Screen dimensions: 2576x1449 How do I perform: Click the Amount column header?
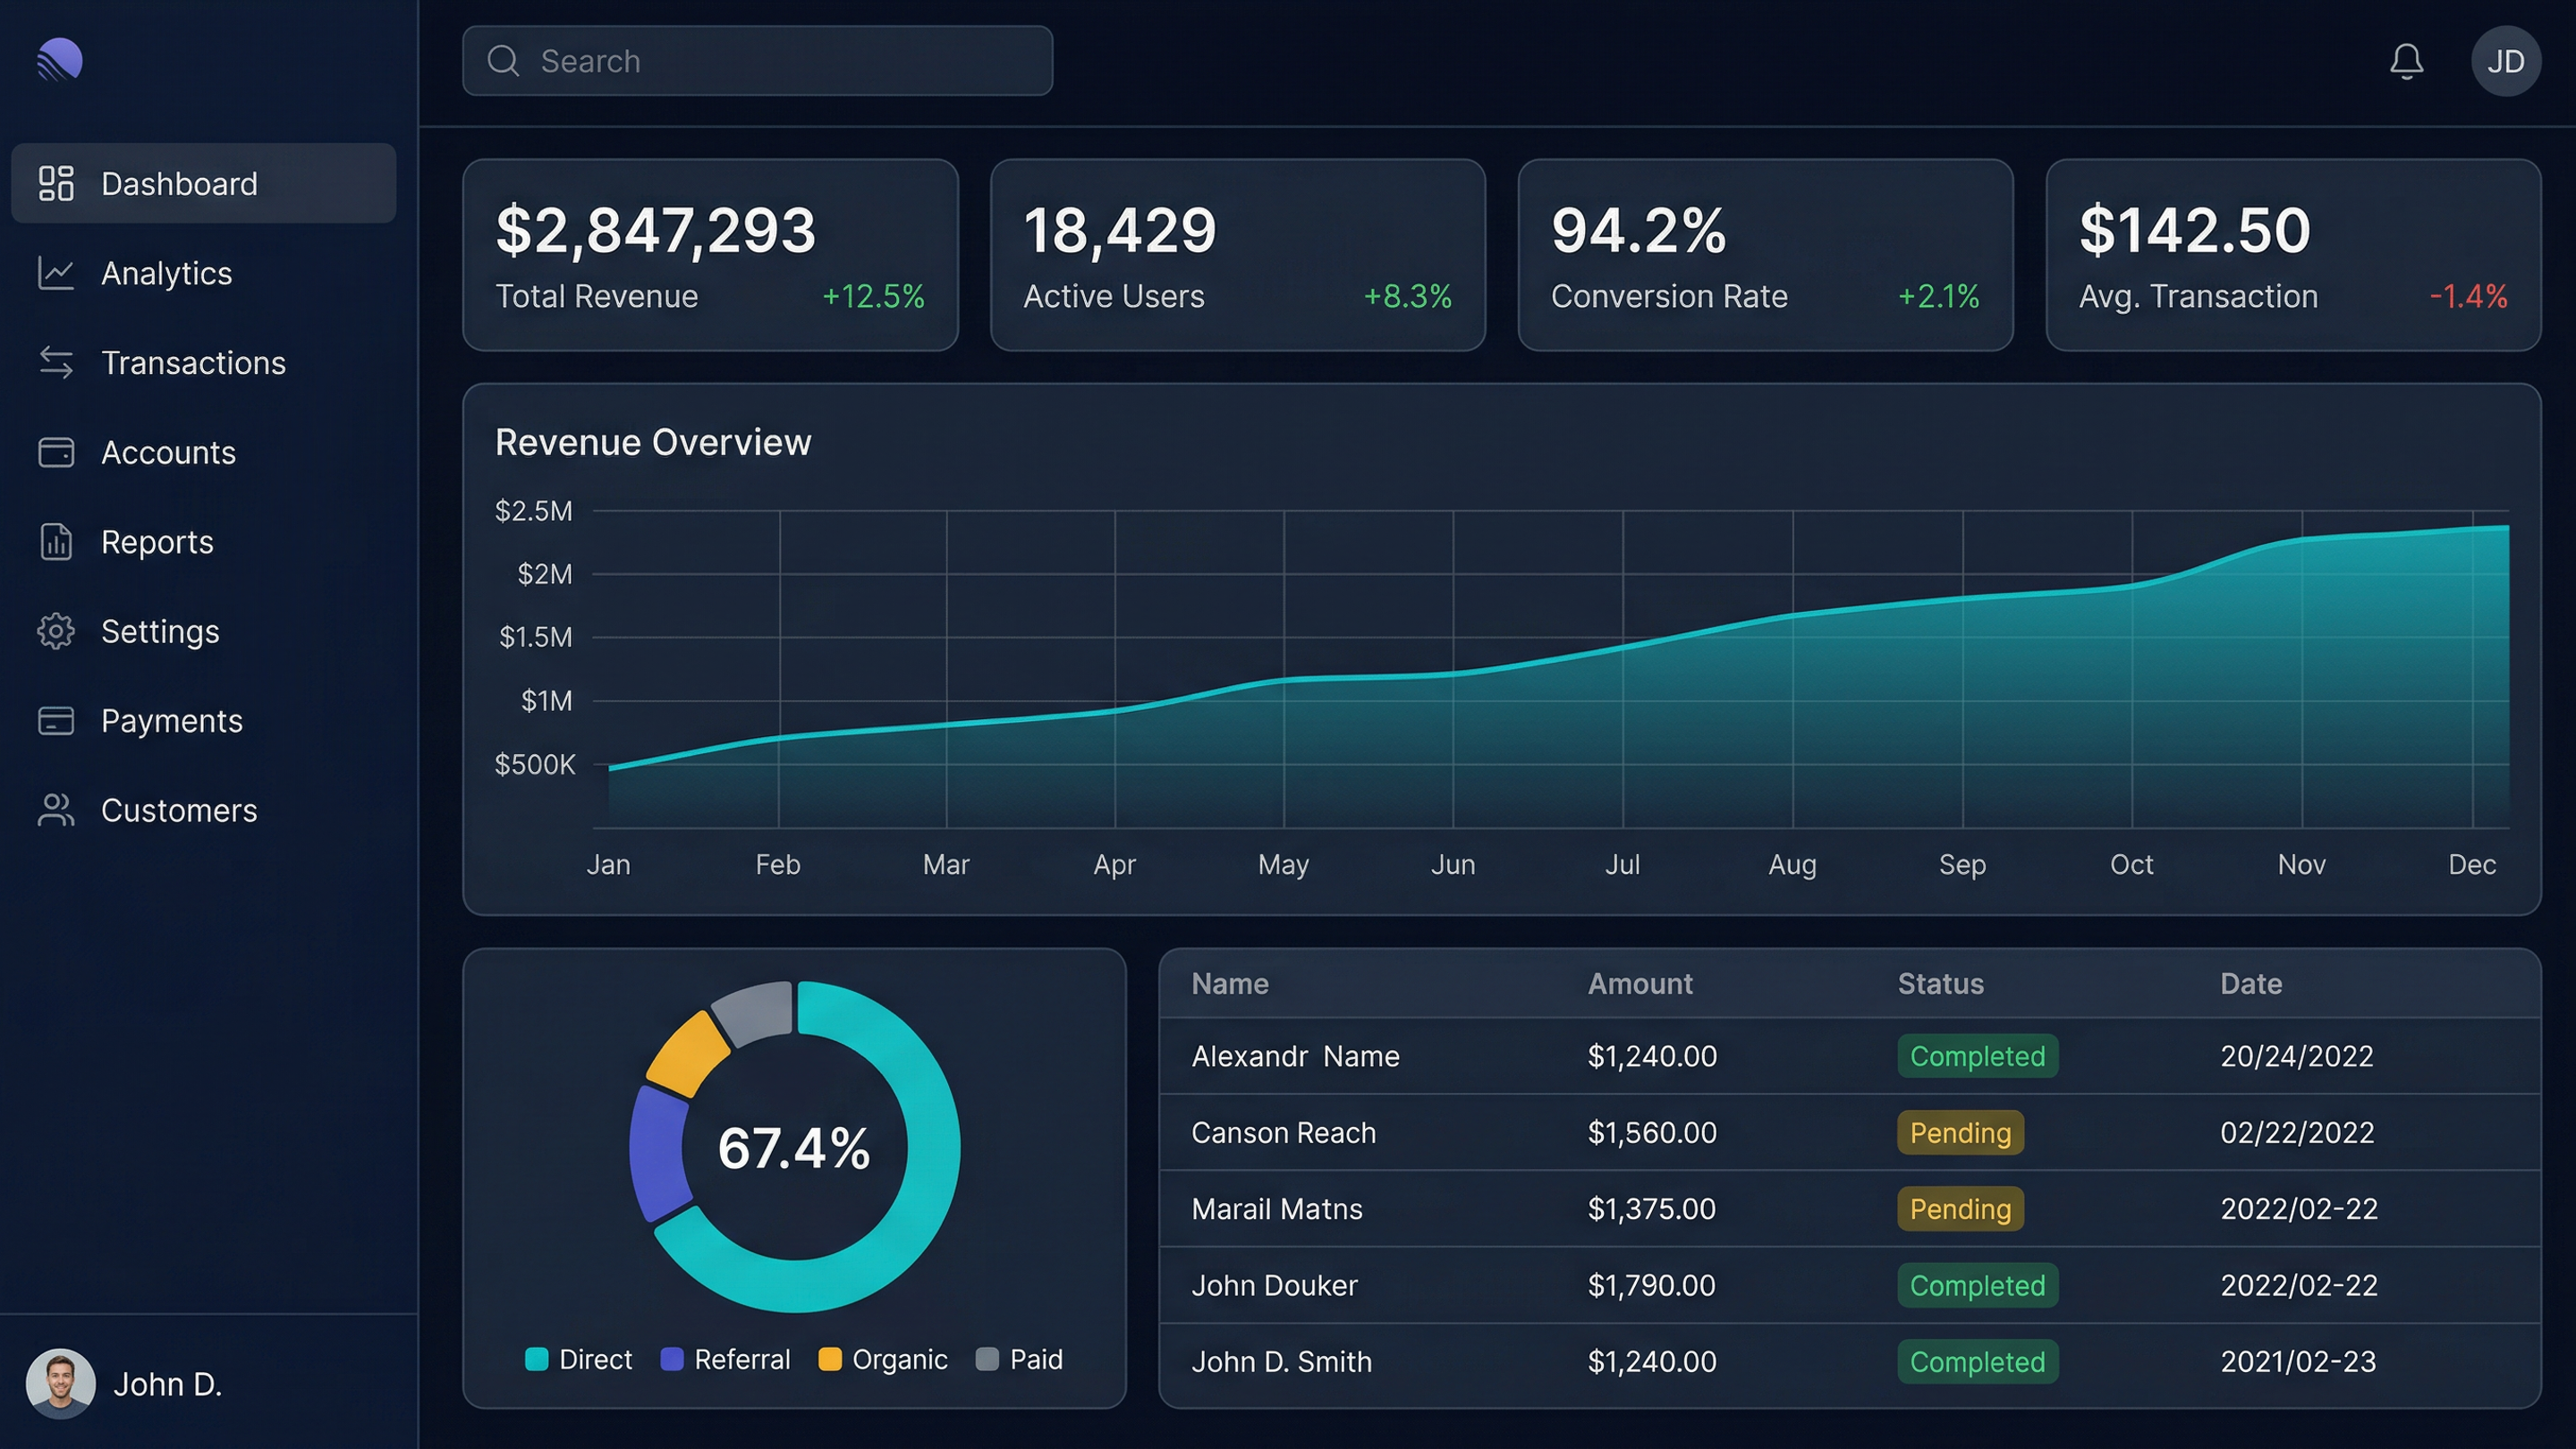click(x=1640, y=984)
